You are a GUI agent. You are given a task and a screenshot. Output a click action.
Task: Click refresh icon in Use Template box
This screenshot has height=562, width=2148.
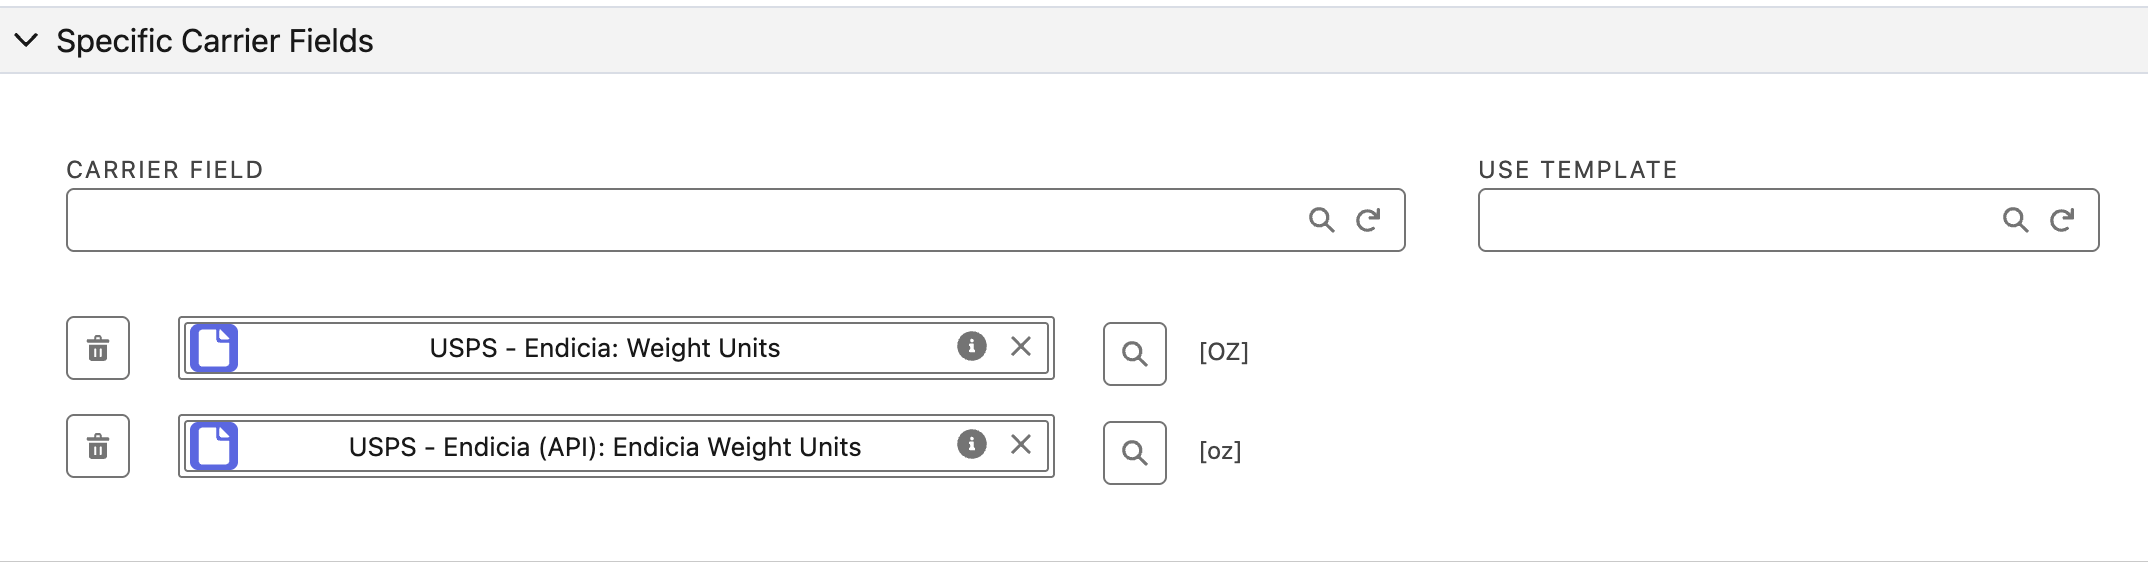point(2062,220)
